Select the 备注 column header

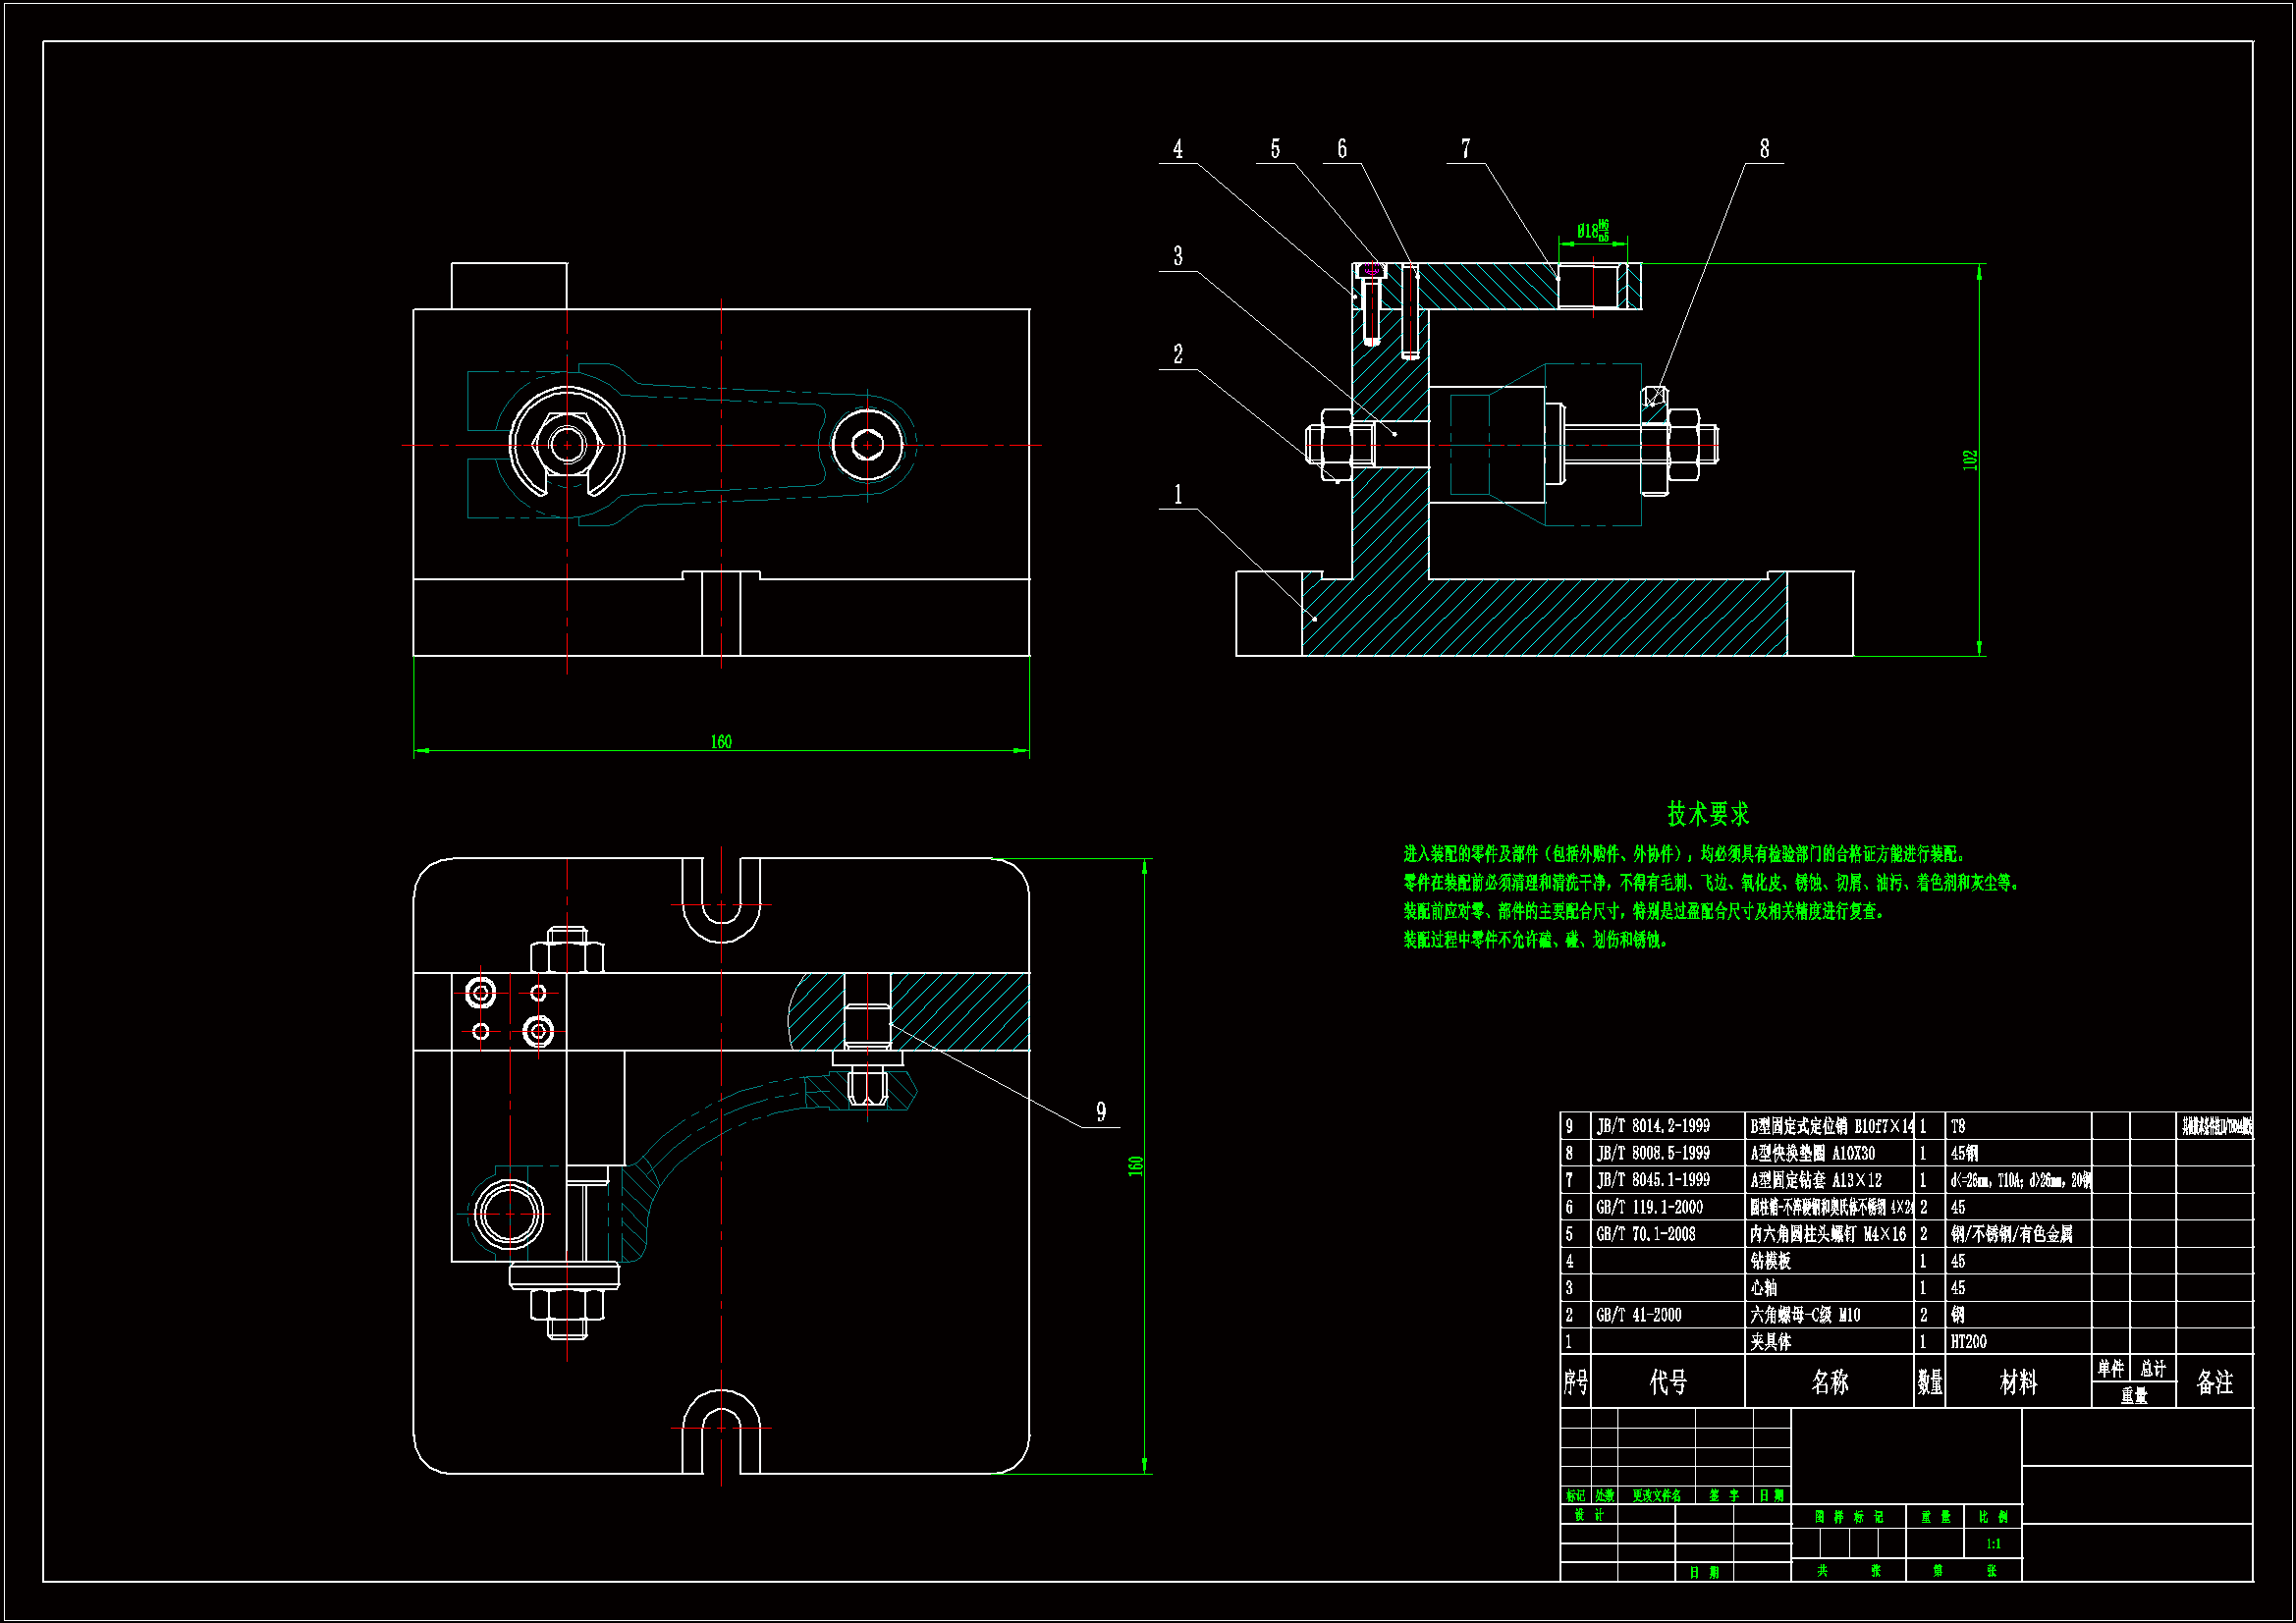point(2214,1382)
